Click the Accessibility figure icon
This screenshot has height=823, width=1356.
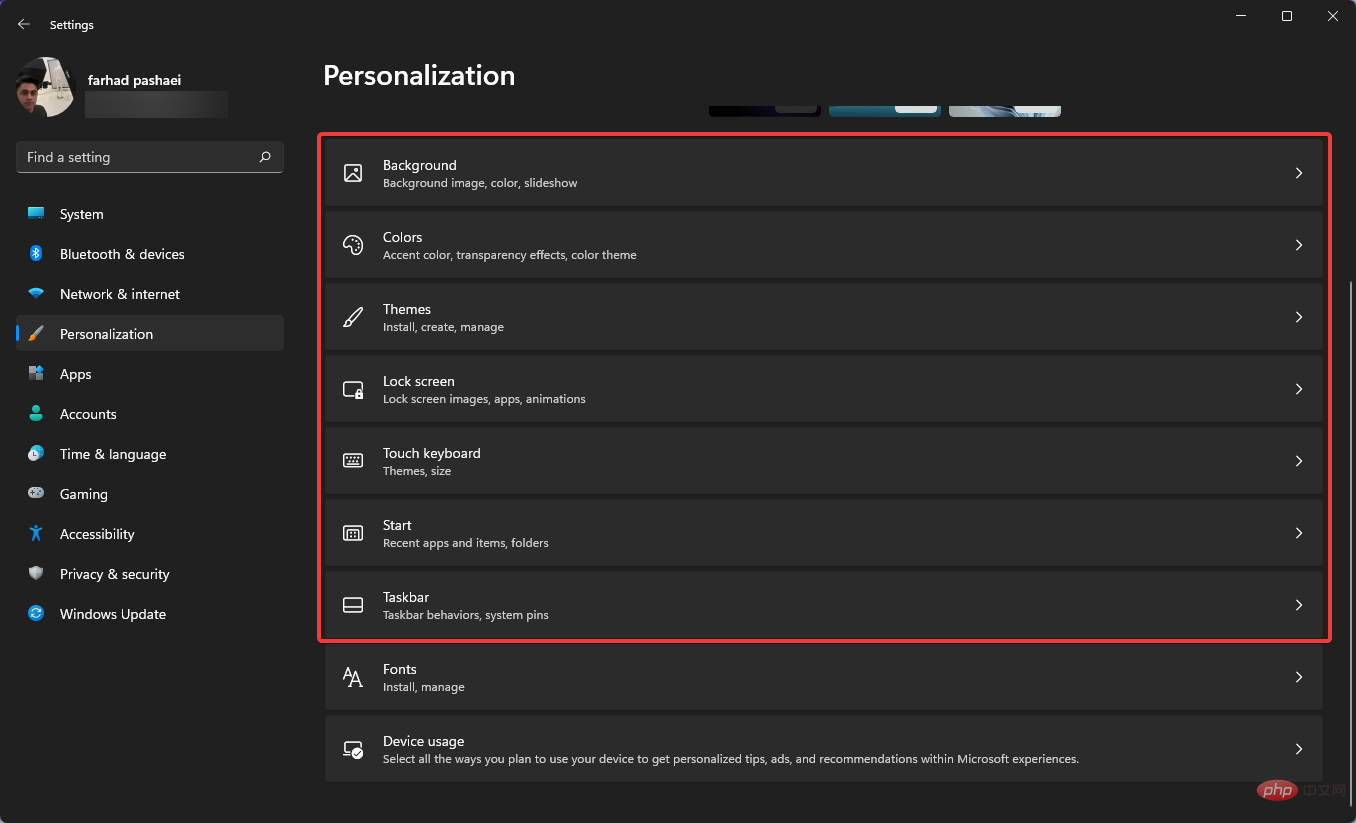[x=36, y=534]
